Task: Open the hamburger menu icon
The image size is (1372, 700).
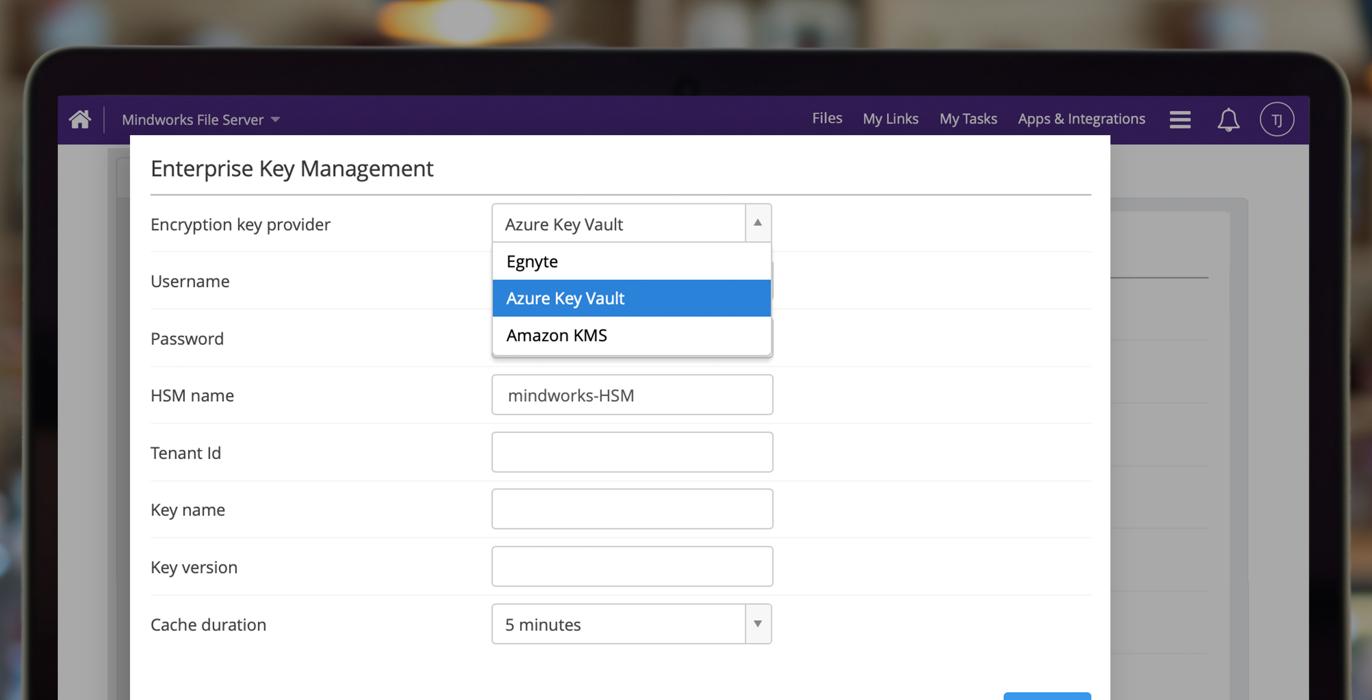Action: pos(1180,119)
